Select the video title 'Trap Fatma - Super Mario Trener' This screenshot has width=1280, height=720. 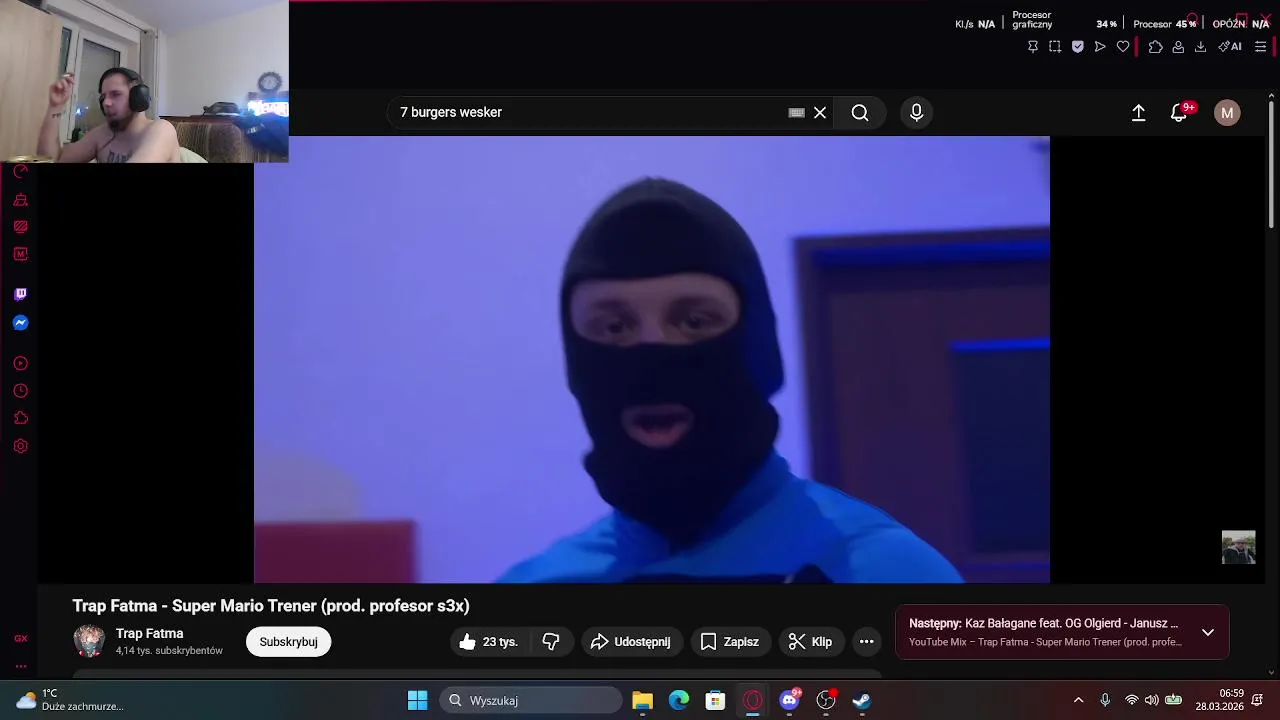(271, 606)
